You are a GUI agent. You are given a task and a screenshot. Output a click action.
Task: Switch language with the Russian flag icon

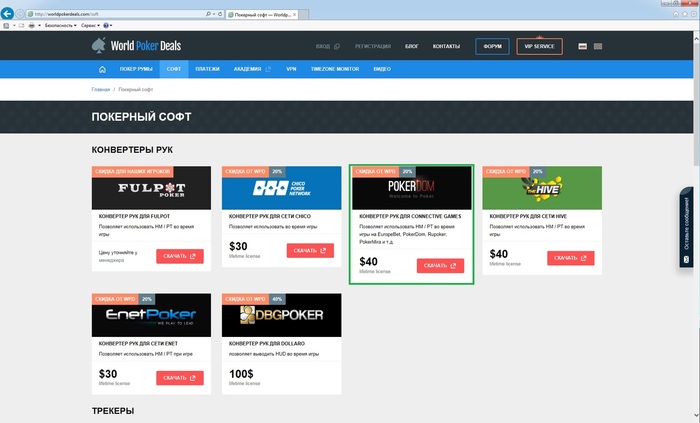click(x=583, y=46)
